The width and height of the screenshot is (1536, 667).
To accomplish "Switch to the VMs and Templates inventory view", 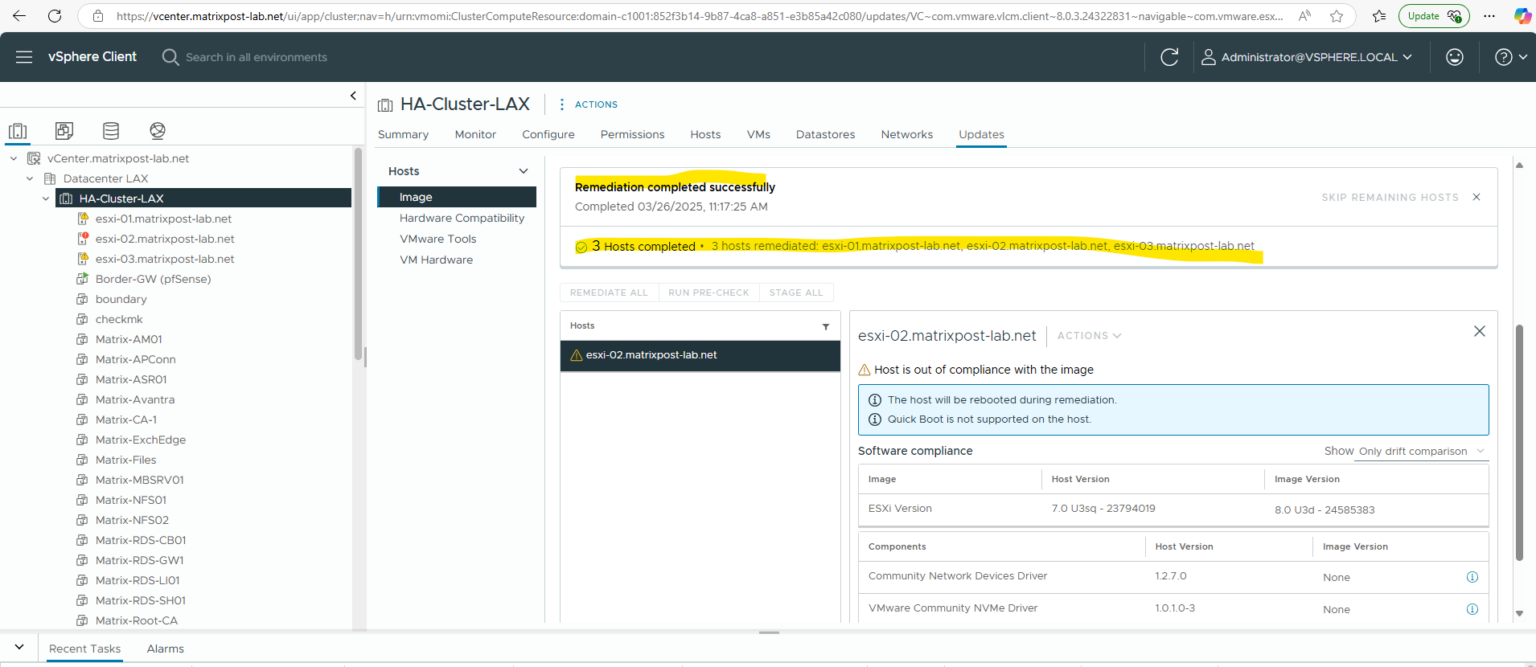I will (64, 130).
